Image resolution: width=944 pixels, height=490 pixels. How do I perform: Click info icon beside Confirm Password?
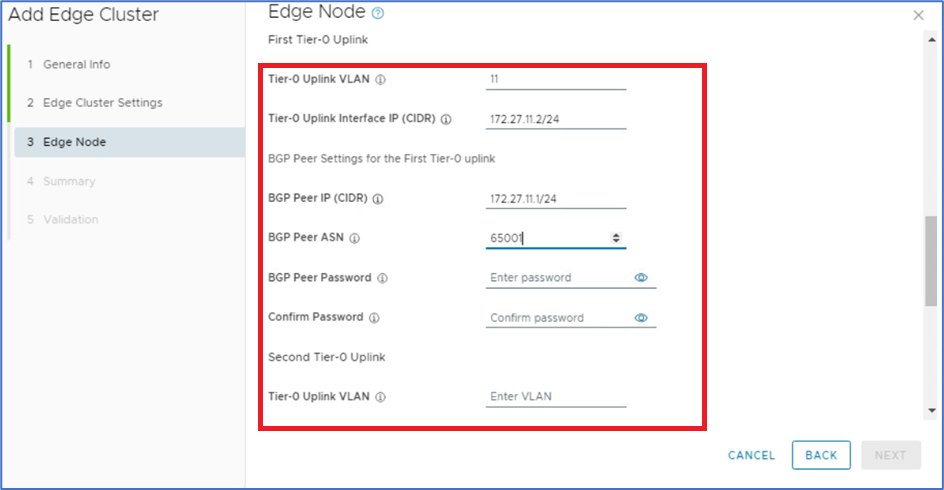[x=374, y=318]
